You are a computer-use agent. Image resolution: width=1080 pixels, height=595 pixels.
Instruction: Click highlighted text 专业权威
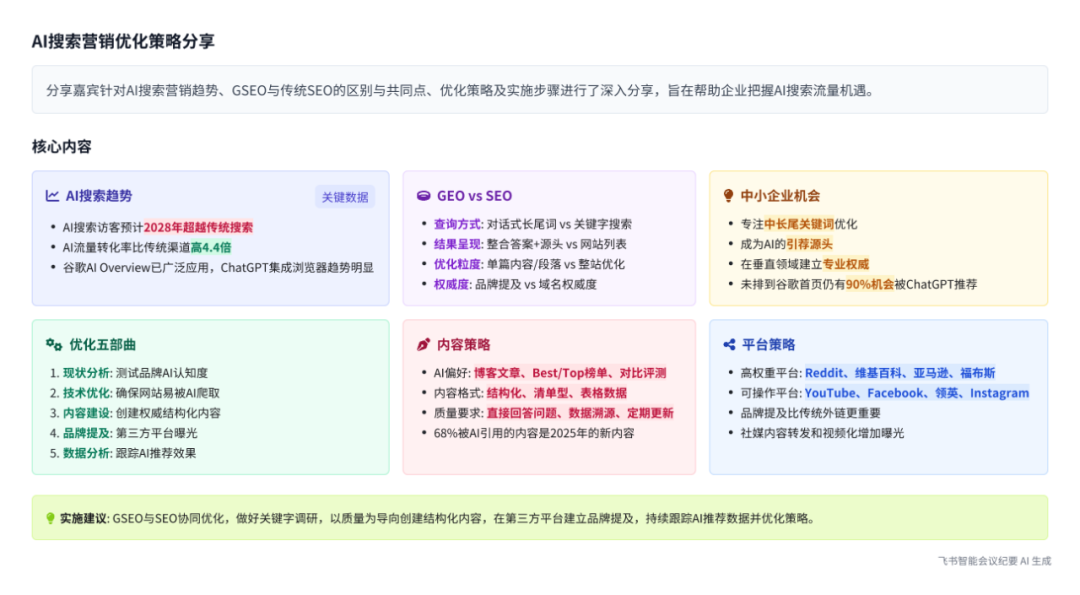point(846,264)
